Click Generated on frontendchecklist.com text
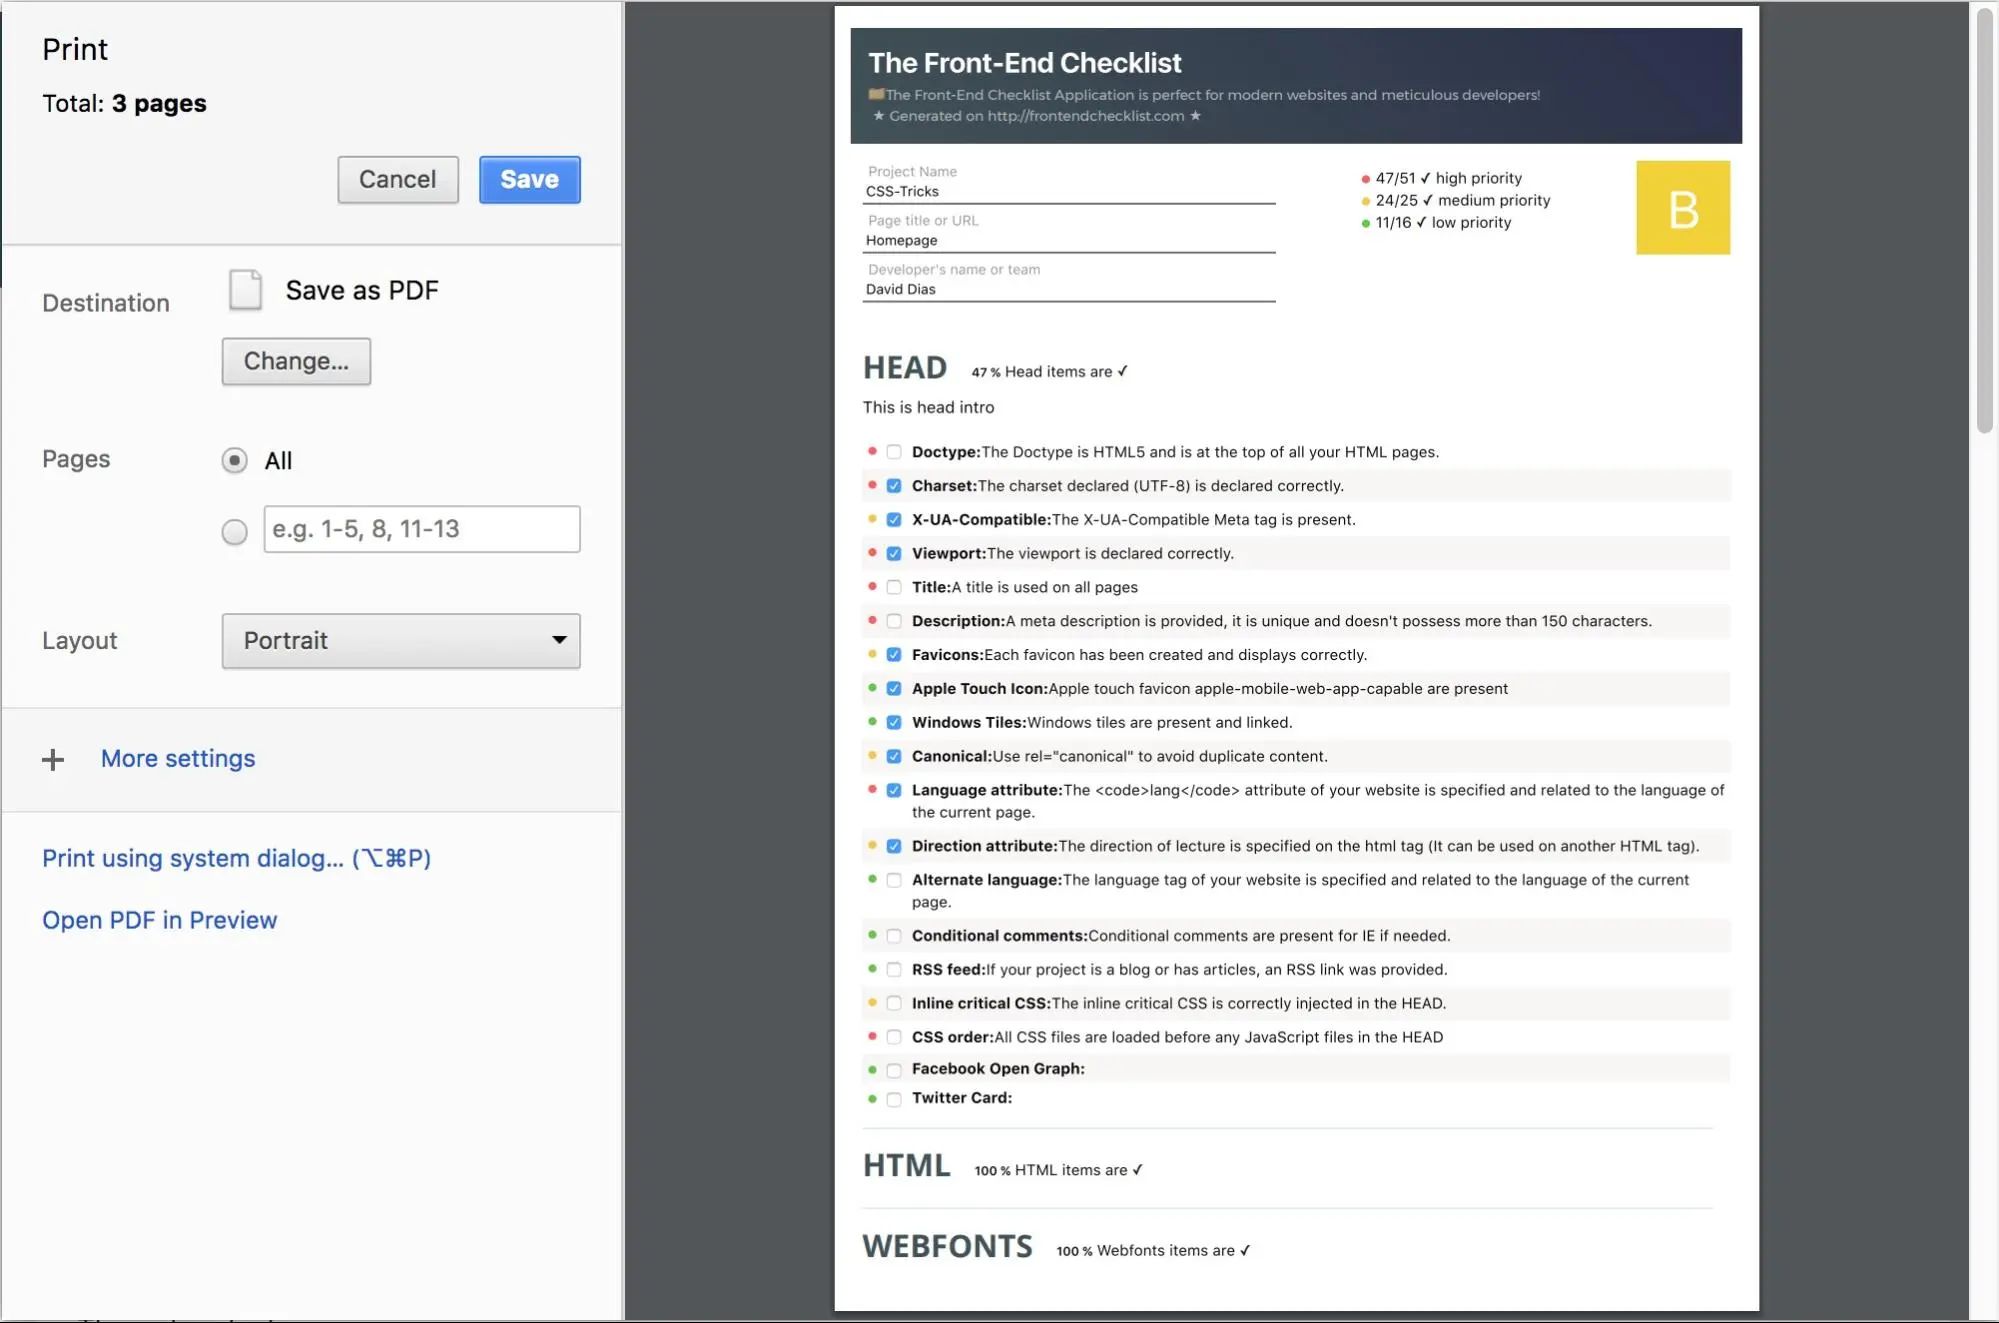Screen dimensions: 1999x1323 coord(1037,116)
